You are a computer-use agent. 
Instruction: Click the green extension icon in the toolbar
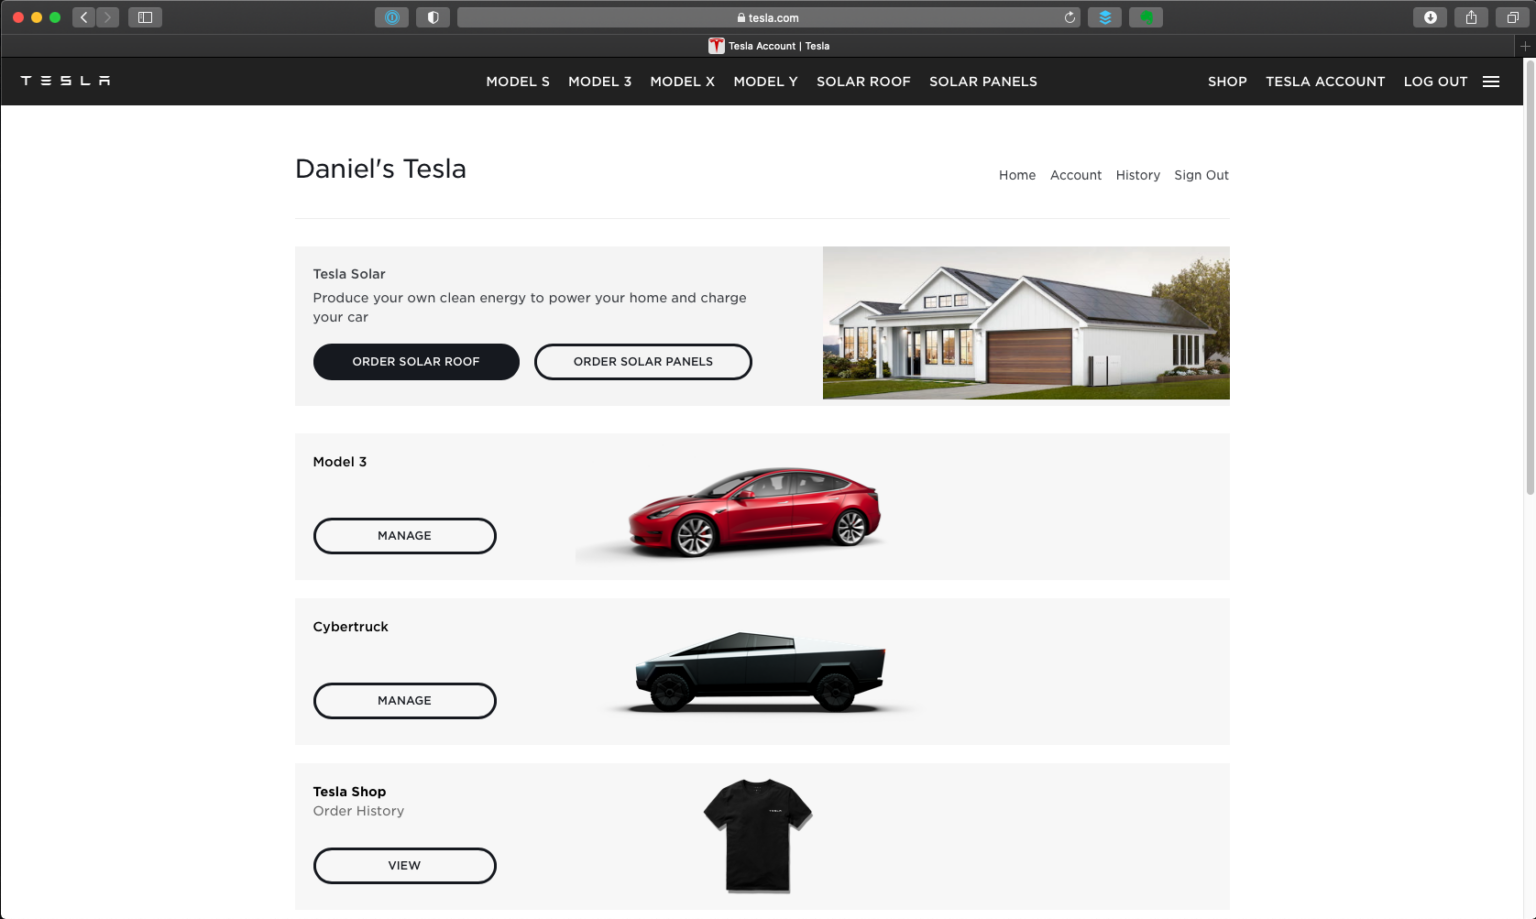[1145, 17]
